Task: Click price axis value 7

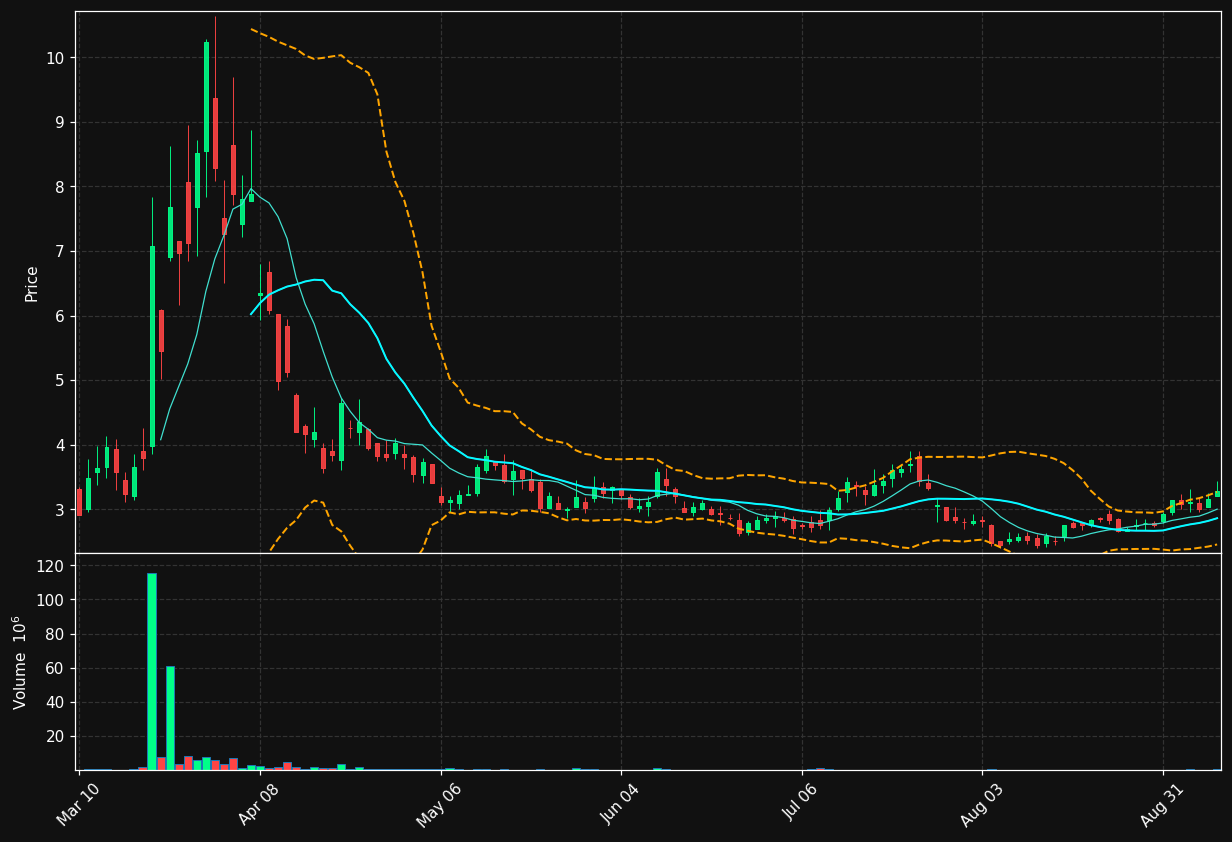Action: (60, 252)
